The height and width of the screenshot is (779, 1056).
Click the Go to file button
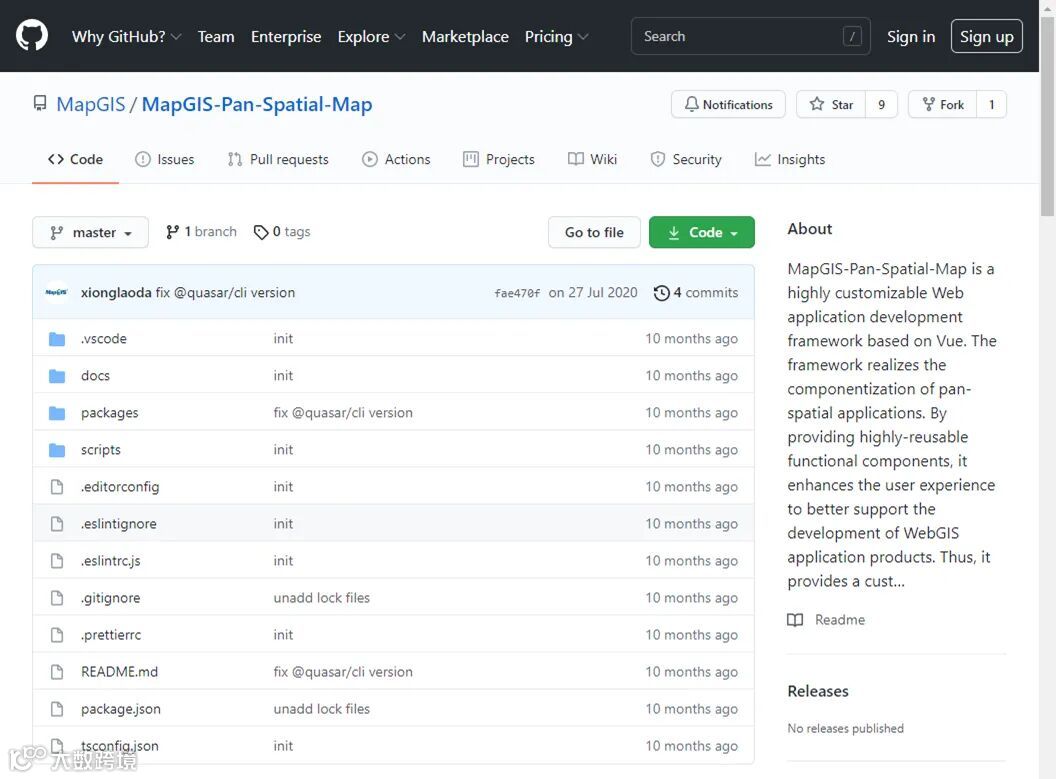tap(594, 232)
